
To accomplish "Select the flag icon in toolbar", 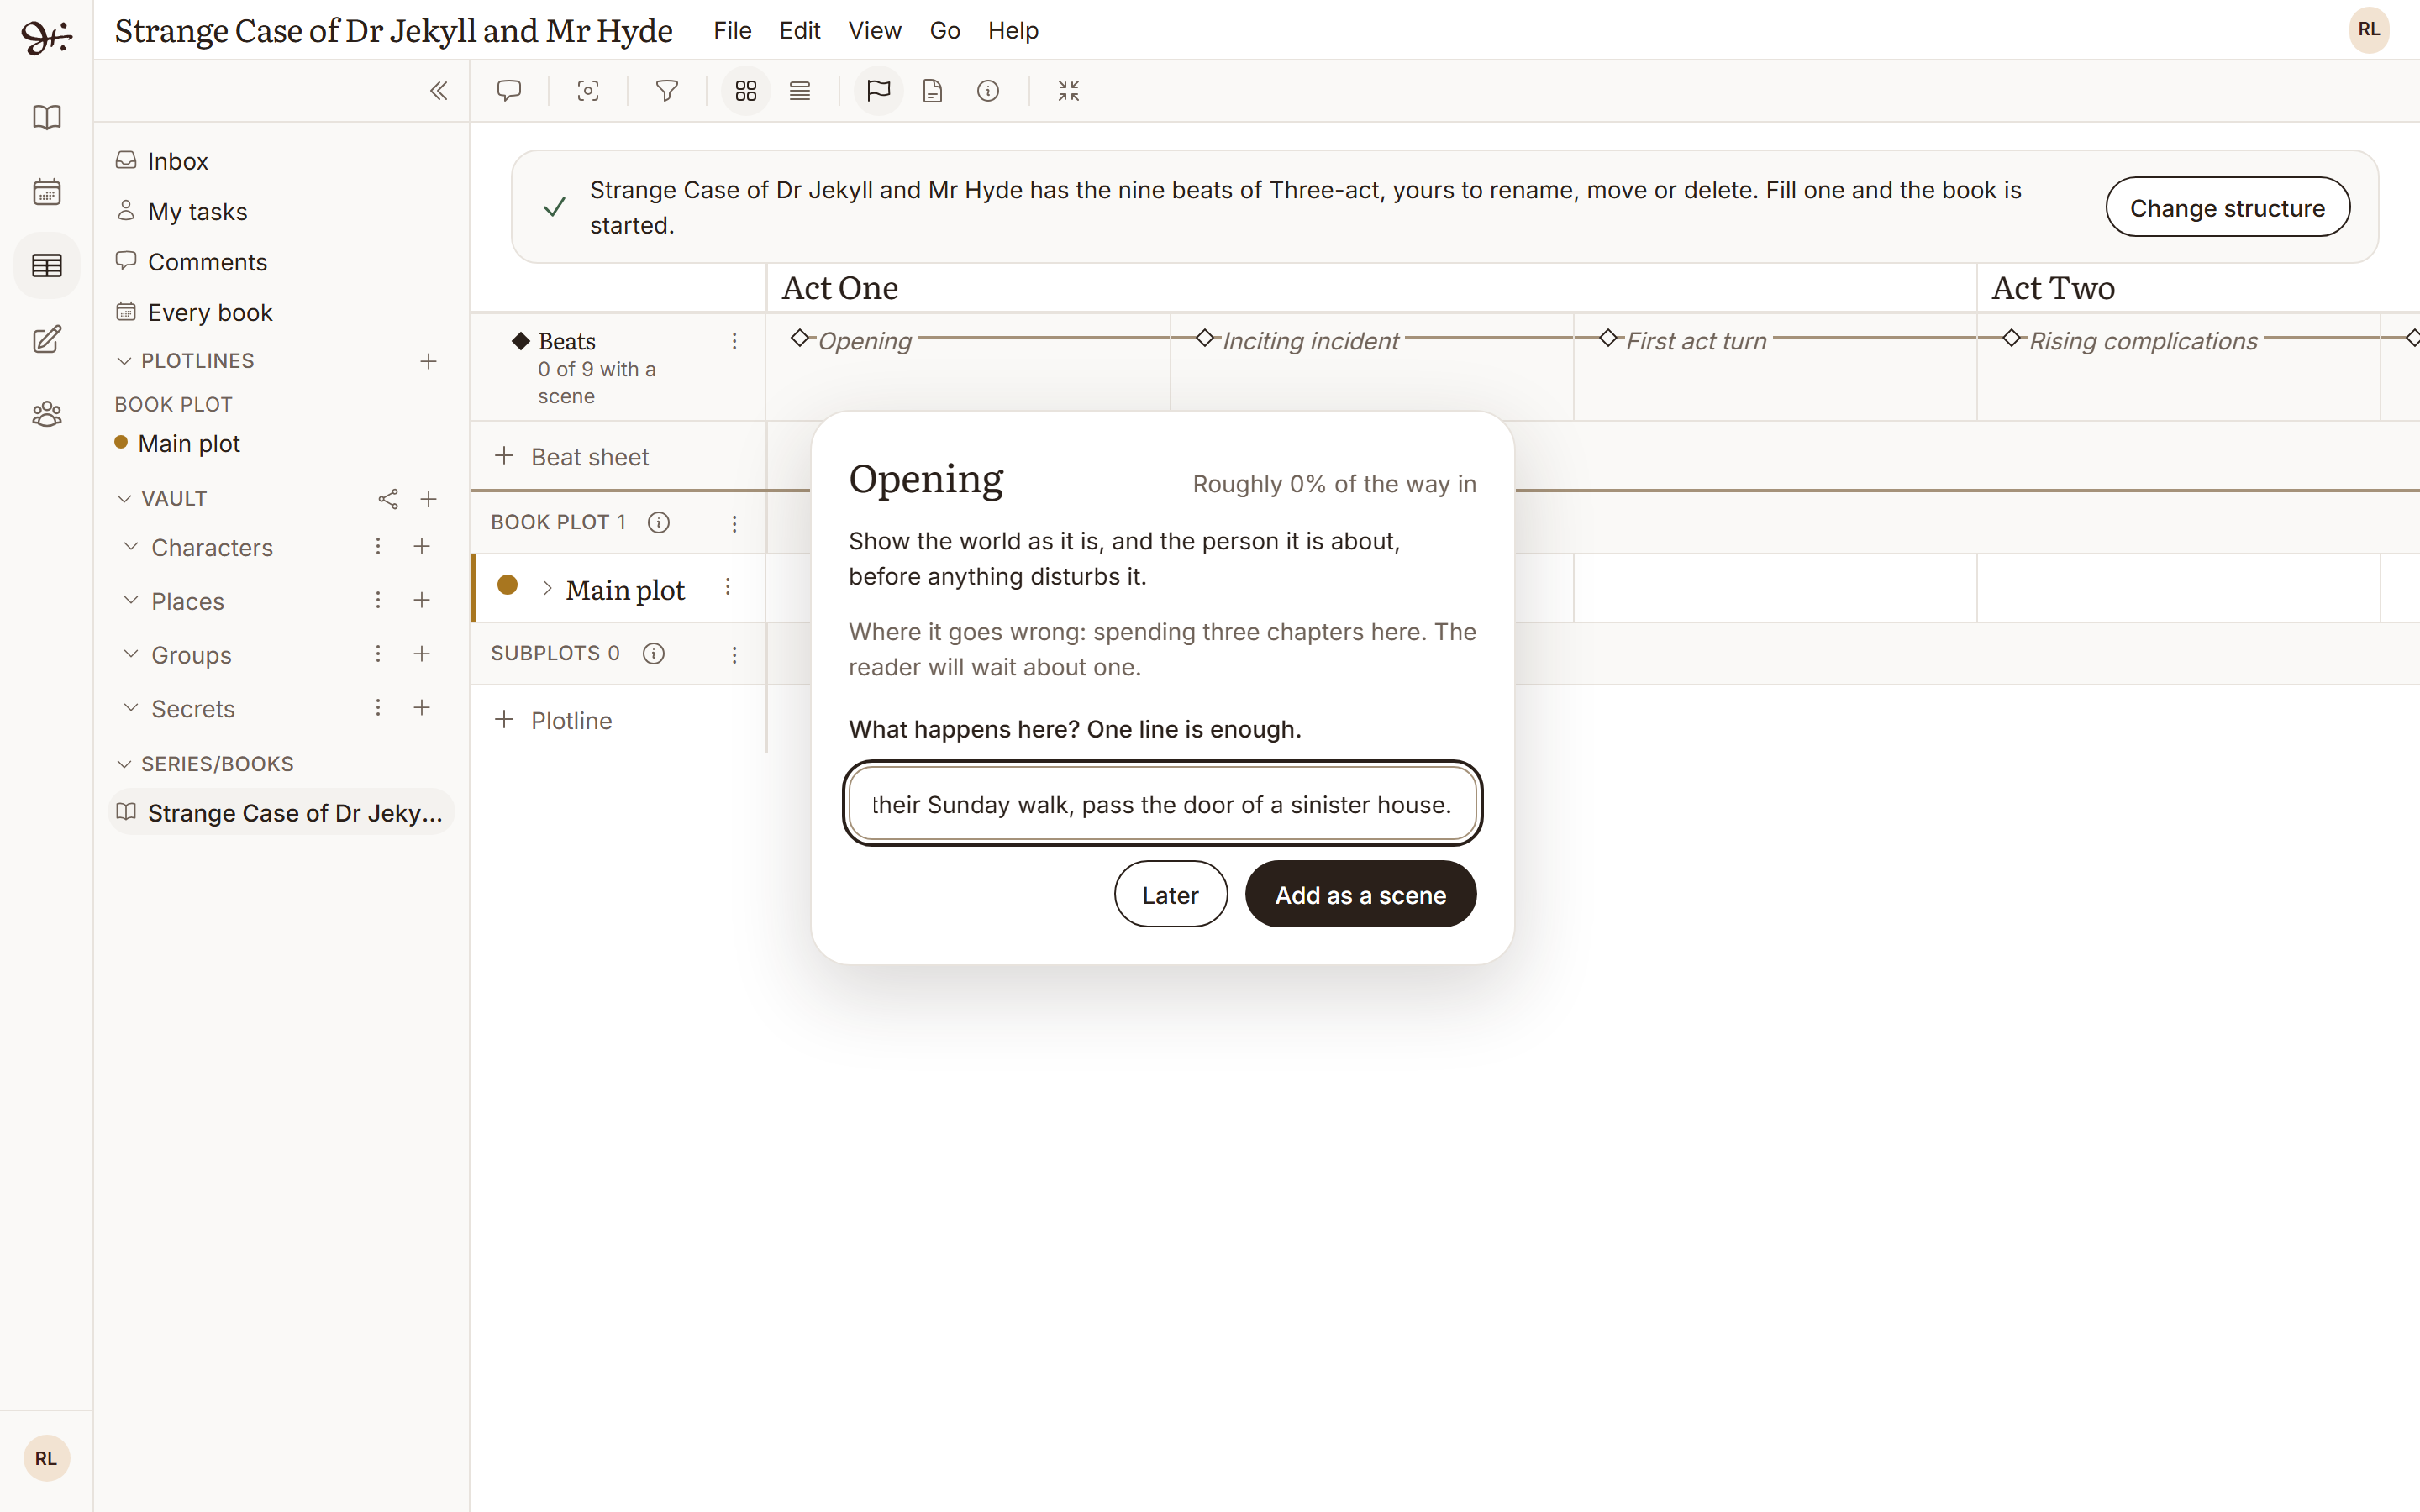I will (878, 91).
